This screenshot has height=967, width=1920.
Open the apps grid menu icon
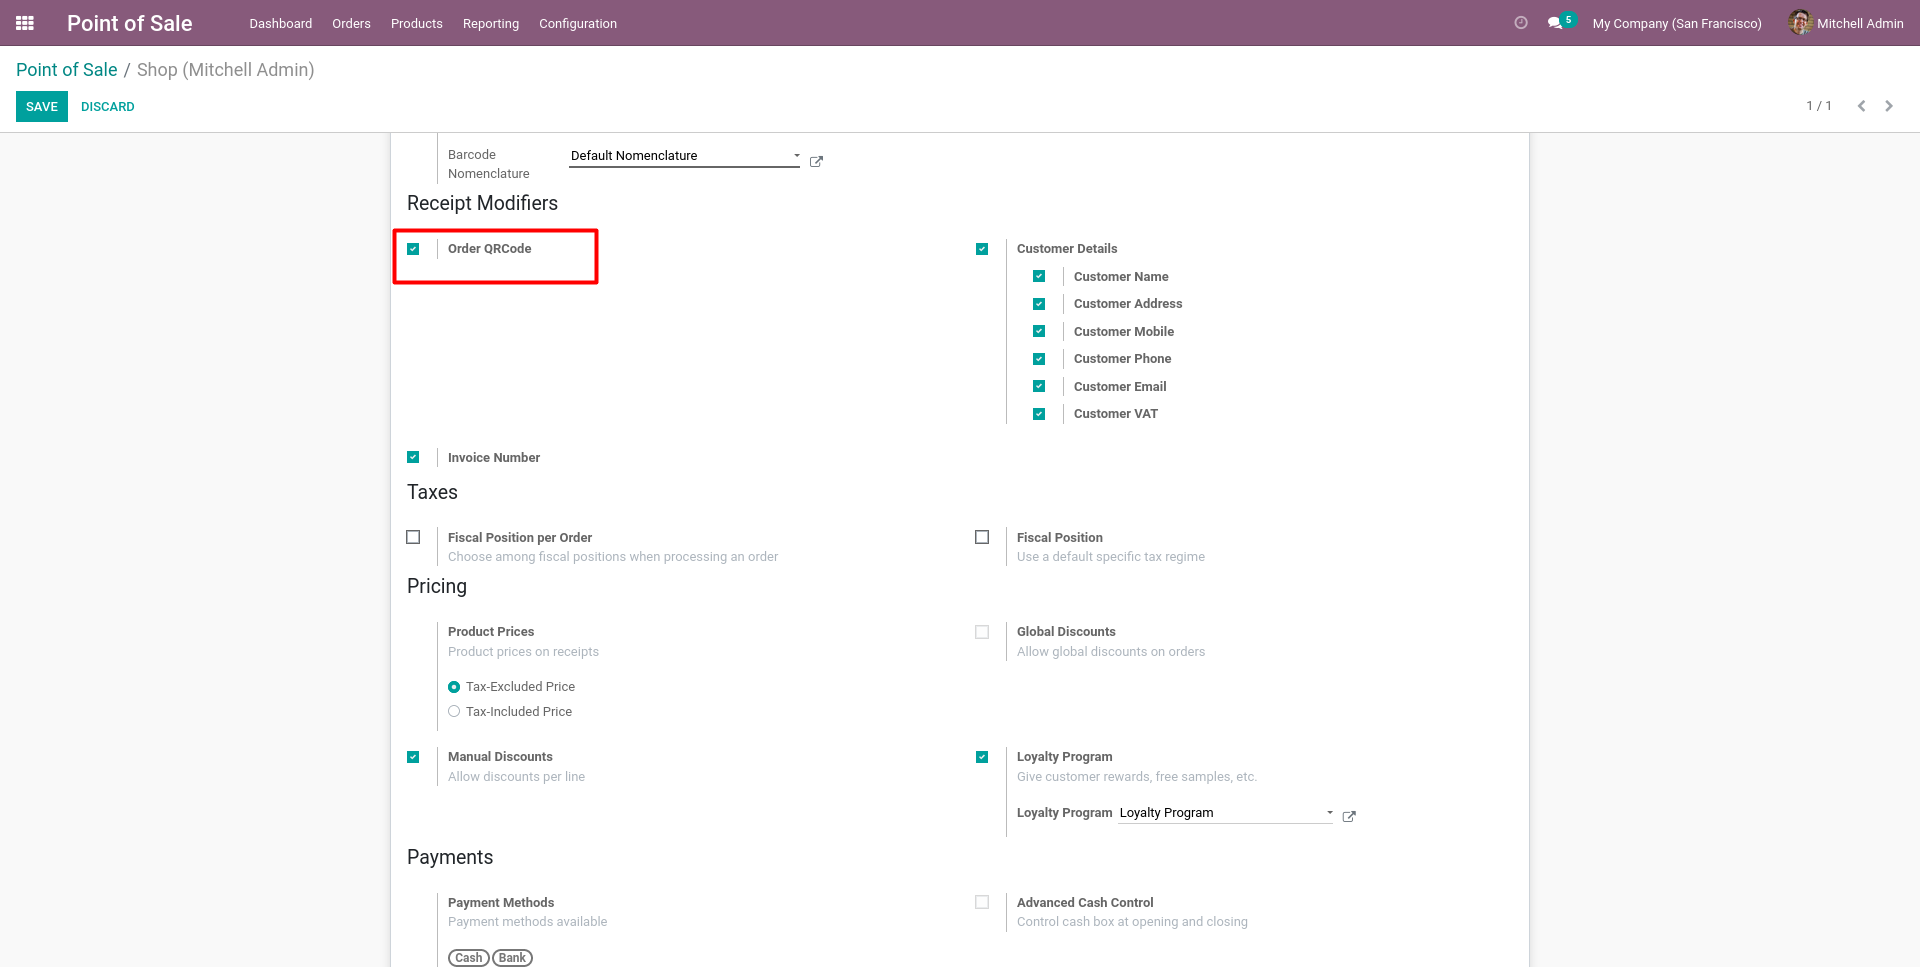click(25, 23)
